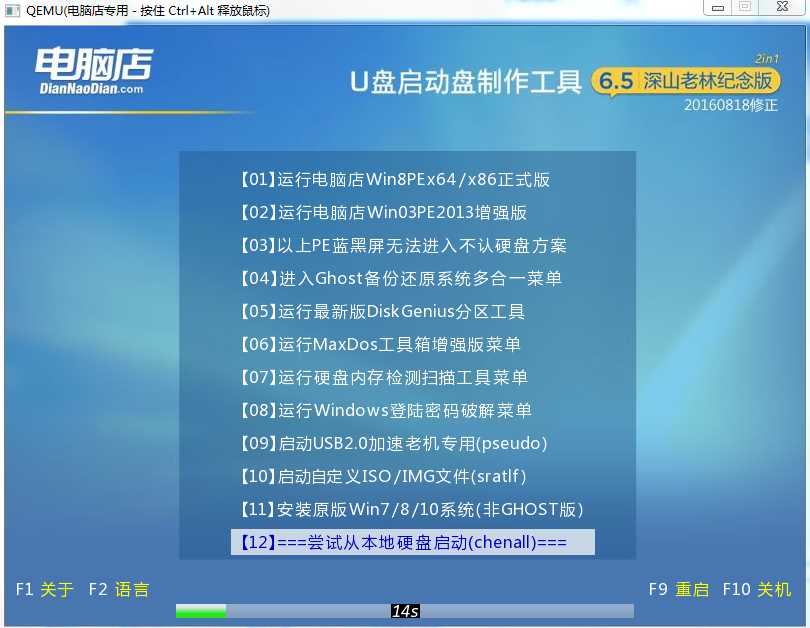Pick 安装原版Win7/8/10系统 option
Screen dimensions: 810x628
(x=405, y=509)
